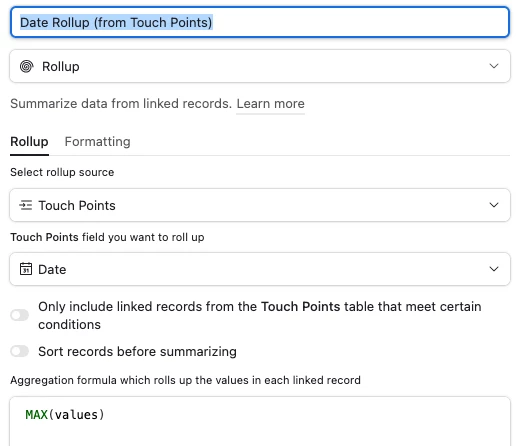Screen dimensions: 520x446
Task: Click the word 'values' in the formula
Action: click(76, 415)
